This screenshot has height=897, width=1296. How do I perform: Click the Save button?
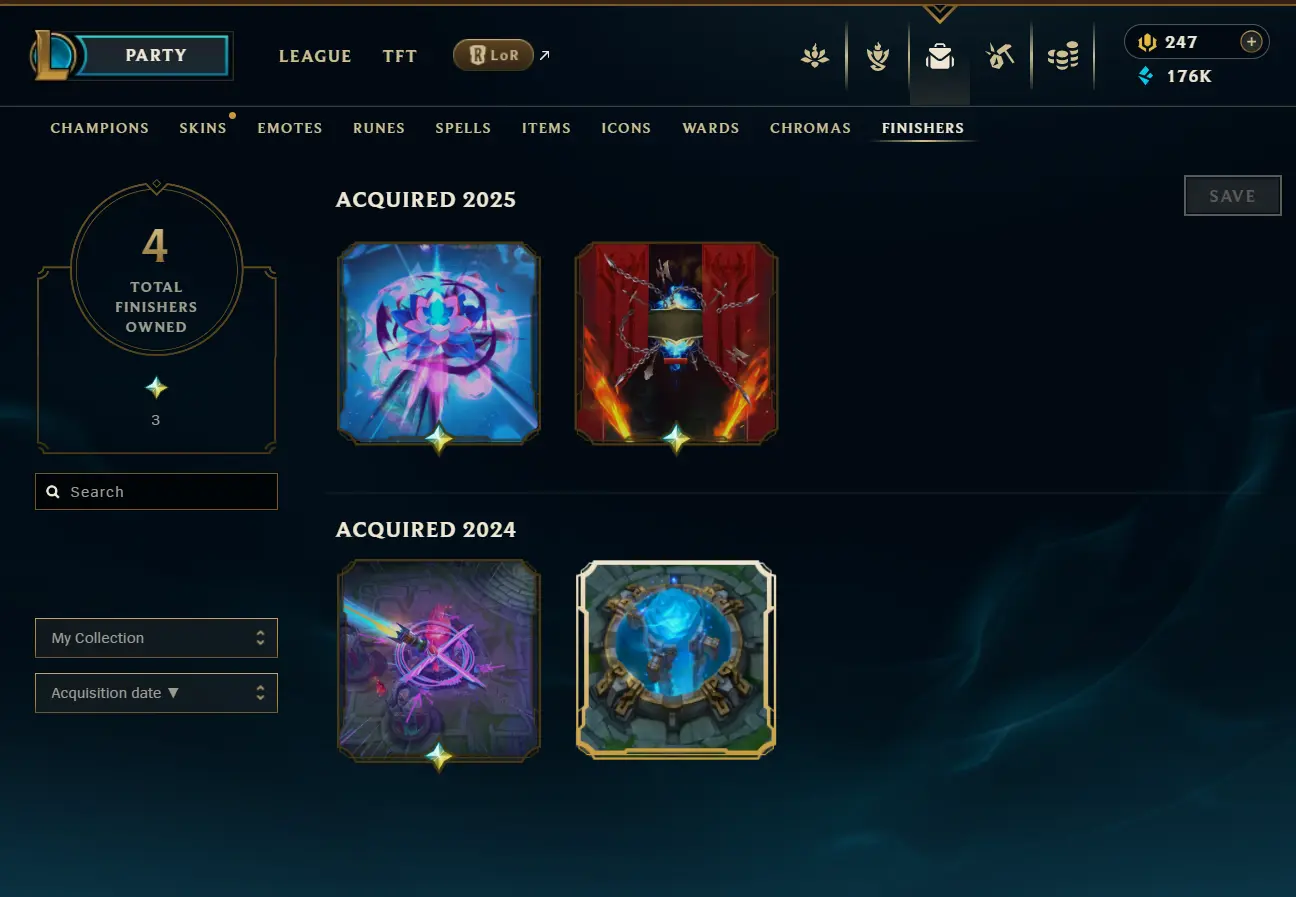pos(1232,196)
